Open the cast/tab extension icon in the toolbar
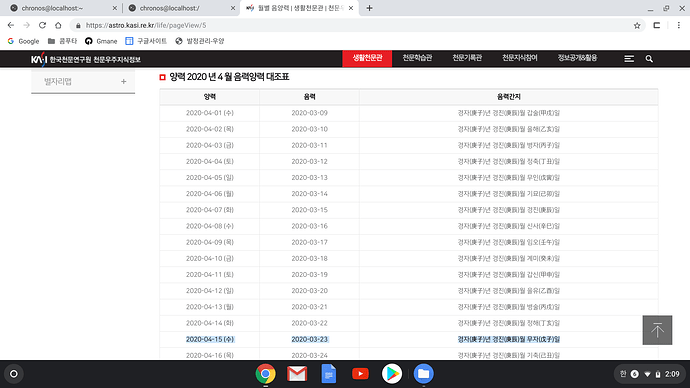 [657, 26]
